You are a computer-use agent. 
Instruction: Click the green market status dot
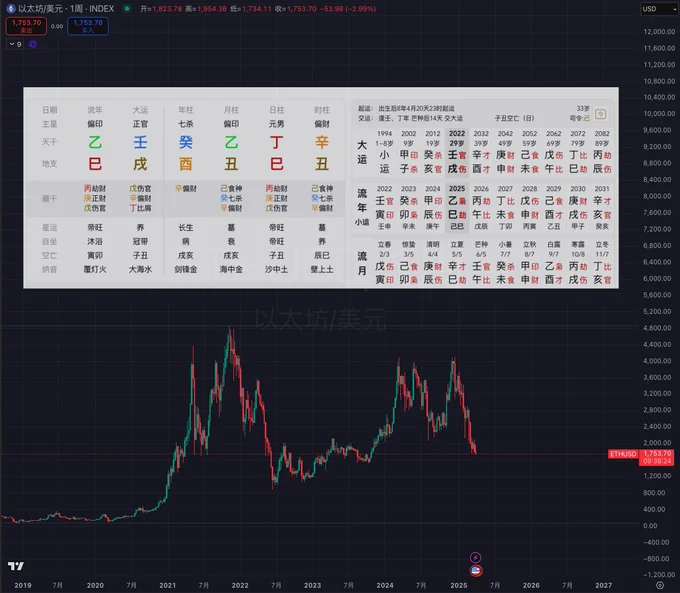[x=127, y=8]
